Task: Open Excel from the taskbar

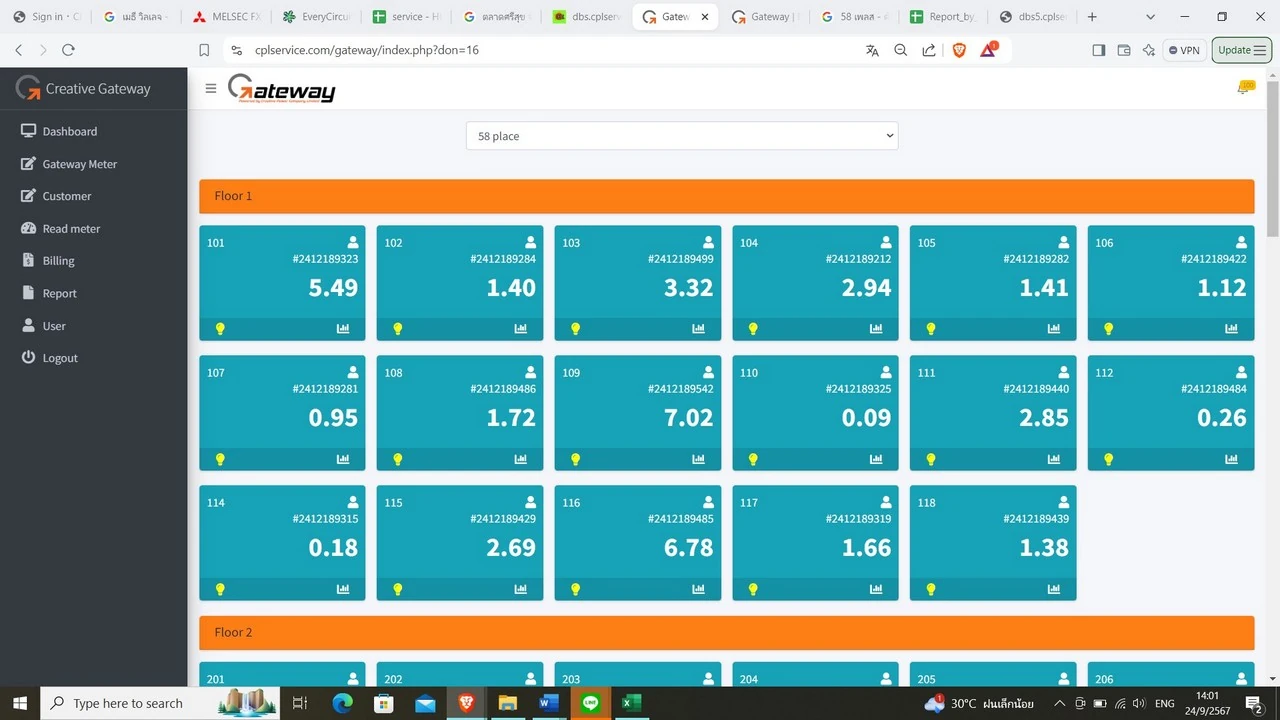Action: pos(631,704)
